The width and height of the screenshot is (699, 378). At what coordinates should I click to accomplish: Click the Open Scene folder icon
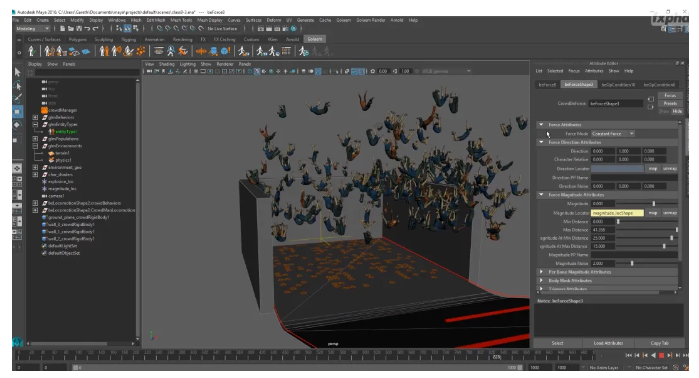tap(70, 29)
